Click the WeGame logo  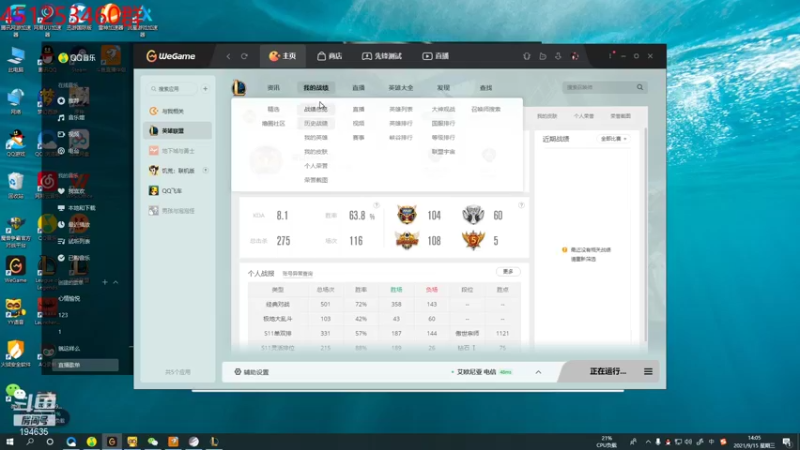point(171,56)
